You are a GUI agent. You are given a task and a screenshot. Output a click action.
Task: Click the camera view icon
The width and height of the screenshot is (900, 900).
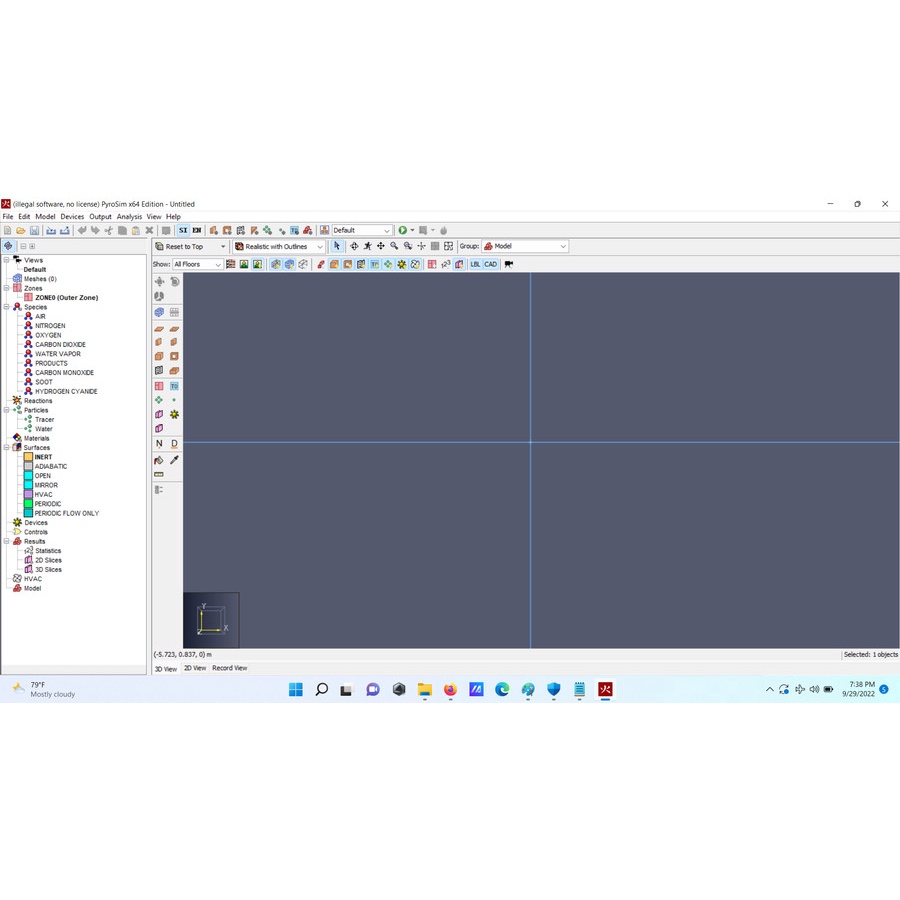tap(509, 264)
